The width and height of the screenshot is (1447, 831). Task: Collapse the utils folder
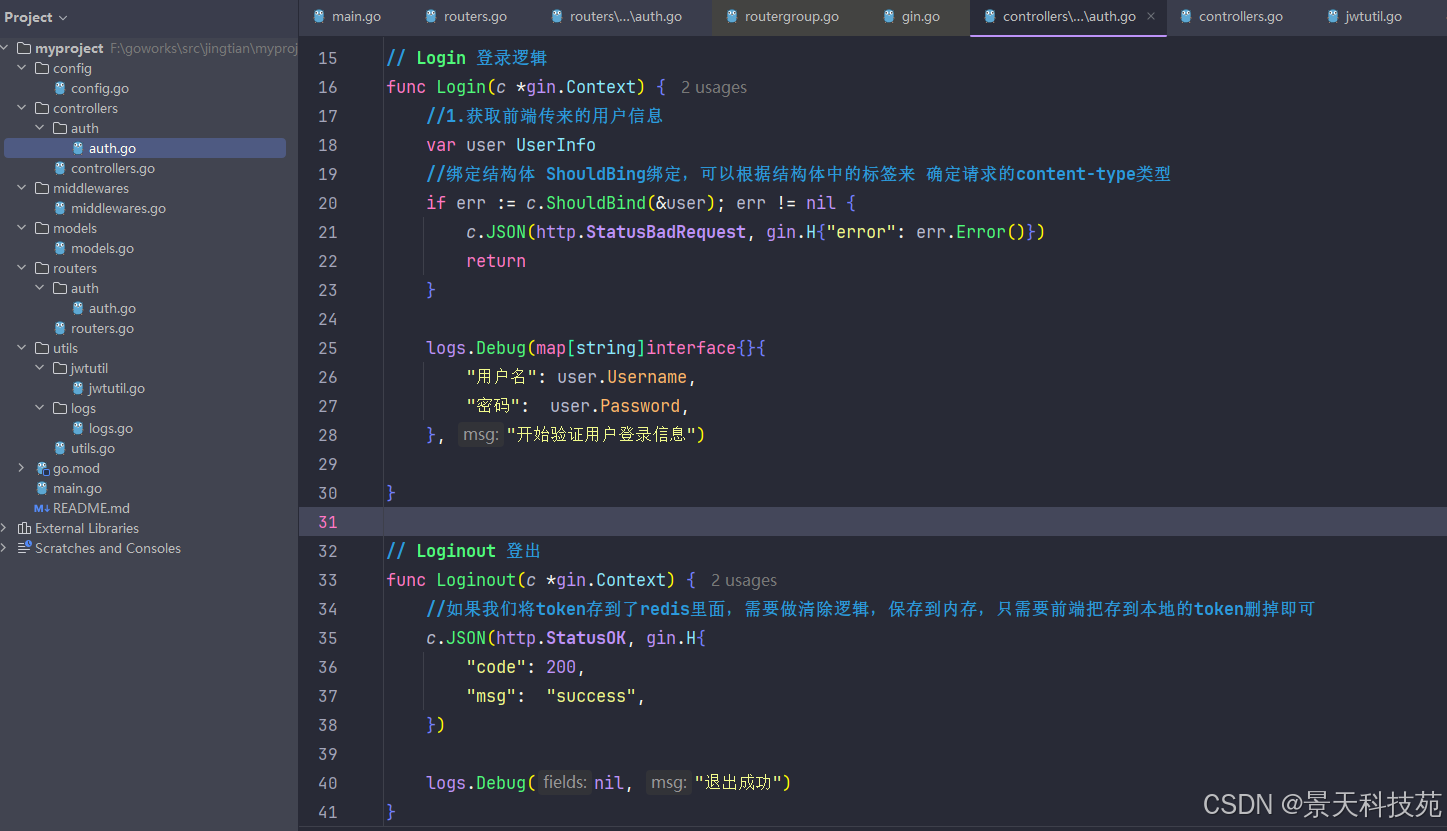pyautogui.click(x=22, y=348)
